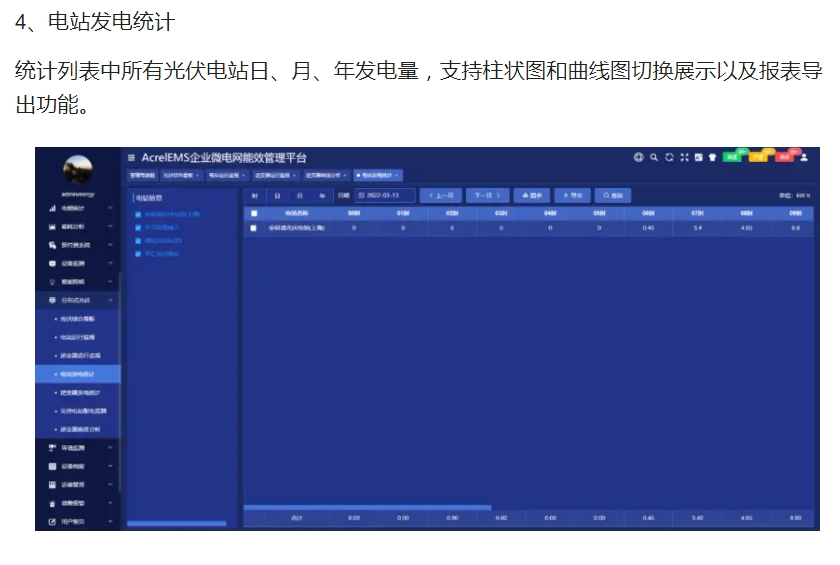Screen dimensions: 840x565
Task: Switch to the active 电站发电统计 page tab
Action: pos(378,175)
